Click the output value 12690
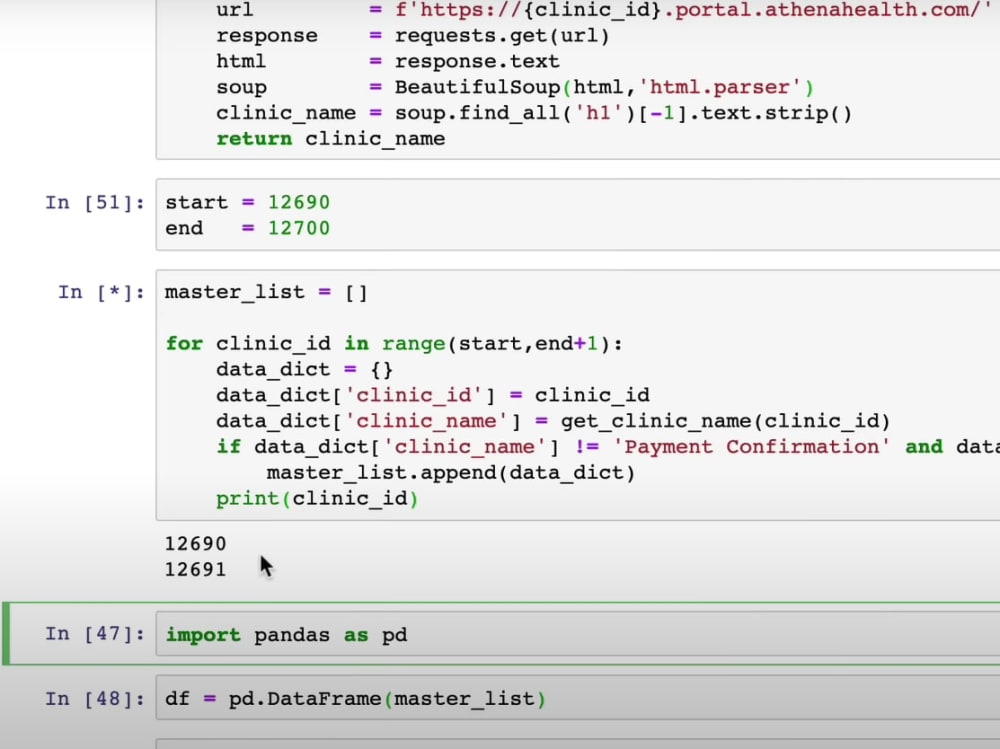The width and height of the screenshot is (1000, 749). point(195,544)
